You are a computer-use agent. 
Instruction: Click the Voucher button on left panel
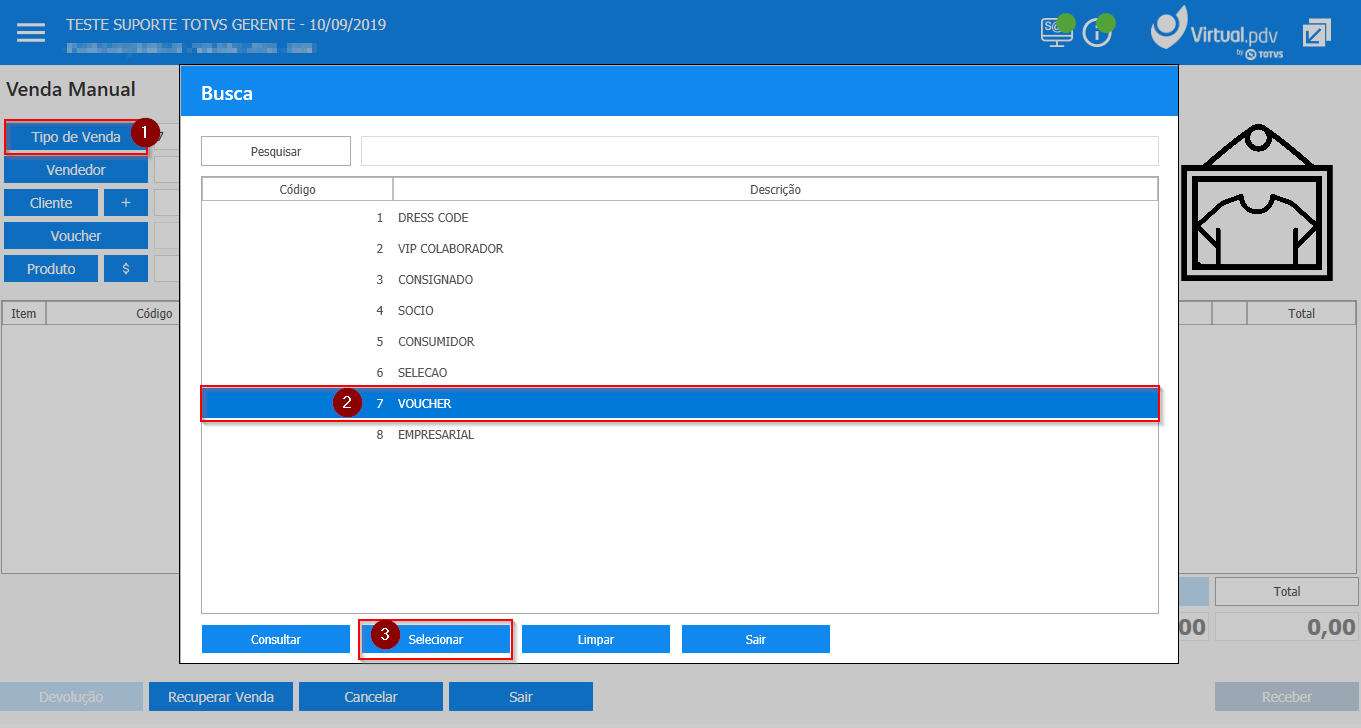tap(76, 236)
